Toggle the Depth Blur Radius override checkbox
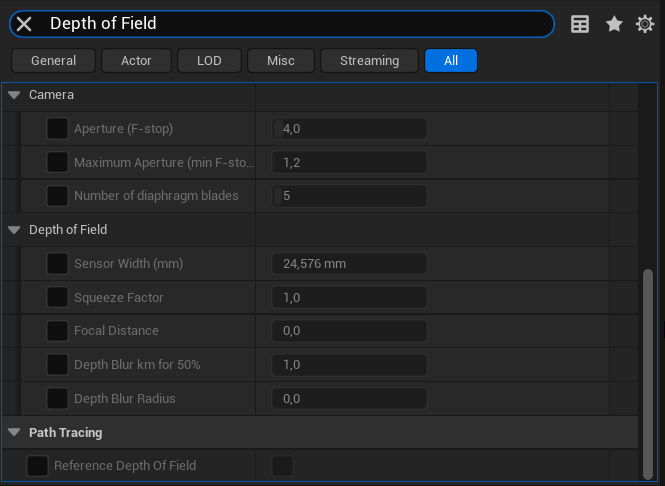The height and width of the screenshot is (486, 665). pos(58,399)
